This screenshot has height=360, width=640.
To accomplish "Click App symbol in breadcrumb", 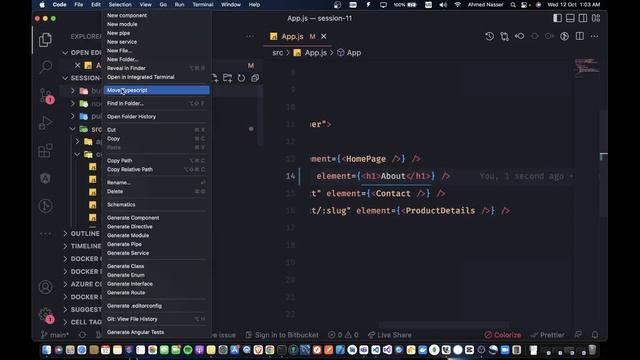I will pyautogui.click(x=349, y=53).
